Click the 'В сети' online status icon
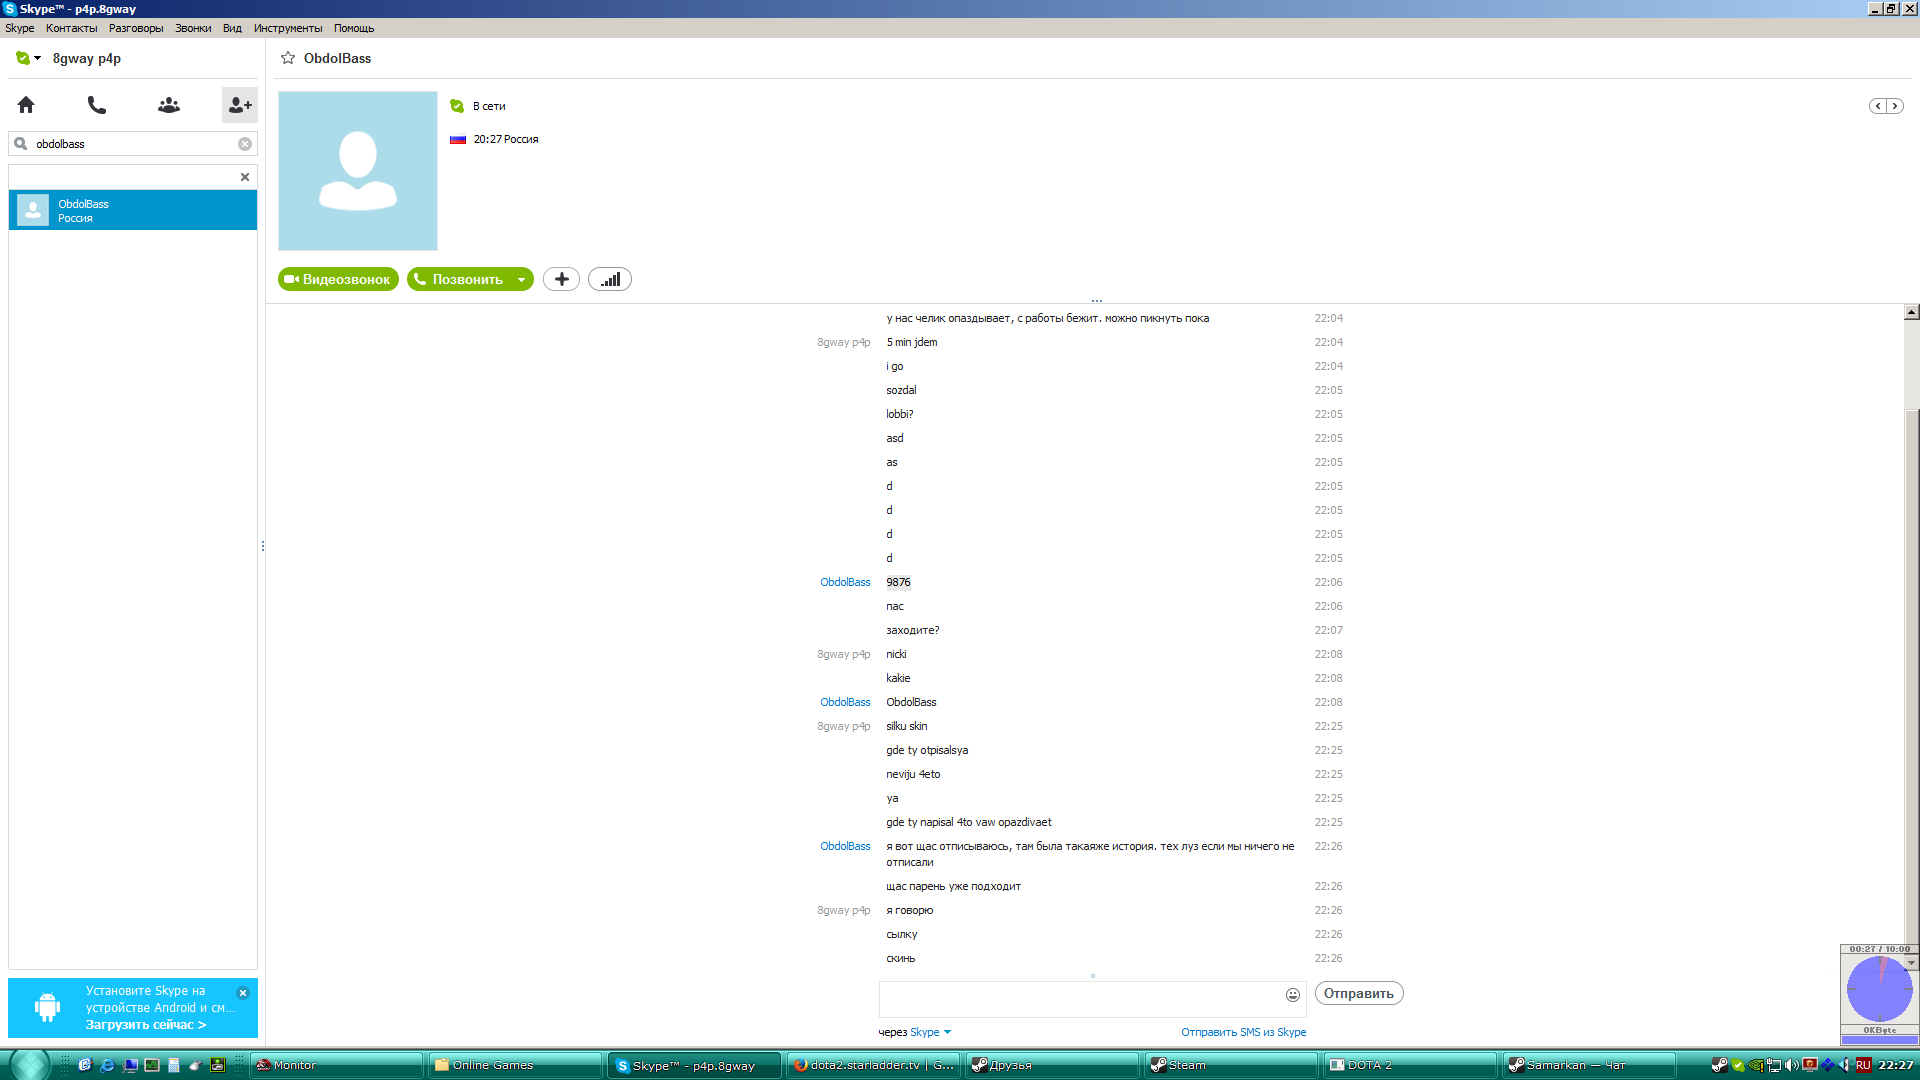This screenshot has height=1080, width=1920. [x=457, y=106]
